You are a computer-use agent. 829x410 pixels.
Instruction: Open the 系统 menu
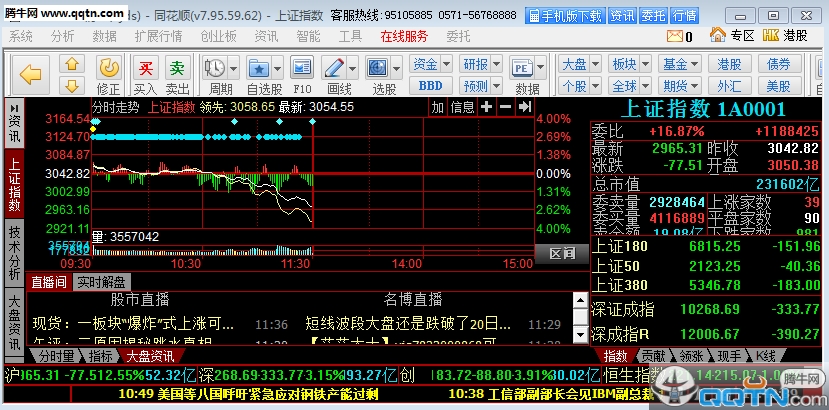(21, 36)
